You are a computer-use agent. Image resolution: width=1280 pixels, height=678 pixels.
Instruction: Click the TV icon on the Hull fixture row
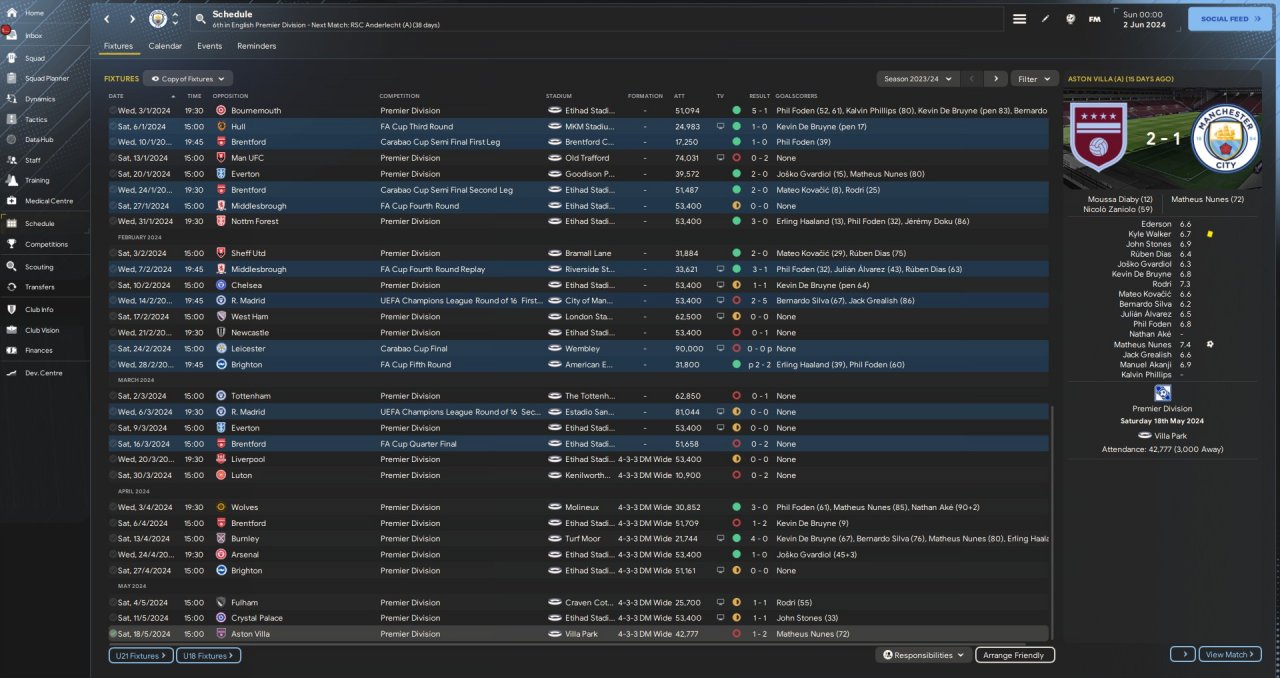[720, 127]
